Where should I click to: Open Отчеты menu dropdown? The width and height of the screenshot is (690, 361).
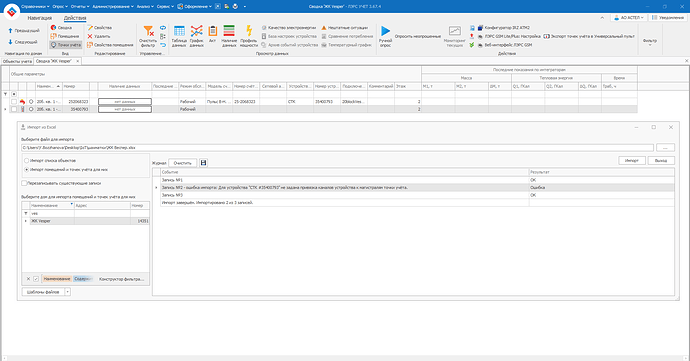pyautogui.click(x=80, y=6)
